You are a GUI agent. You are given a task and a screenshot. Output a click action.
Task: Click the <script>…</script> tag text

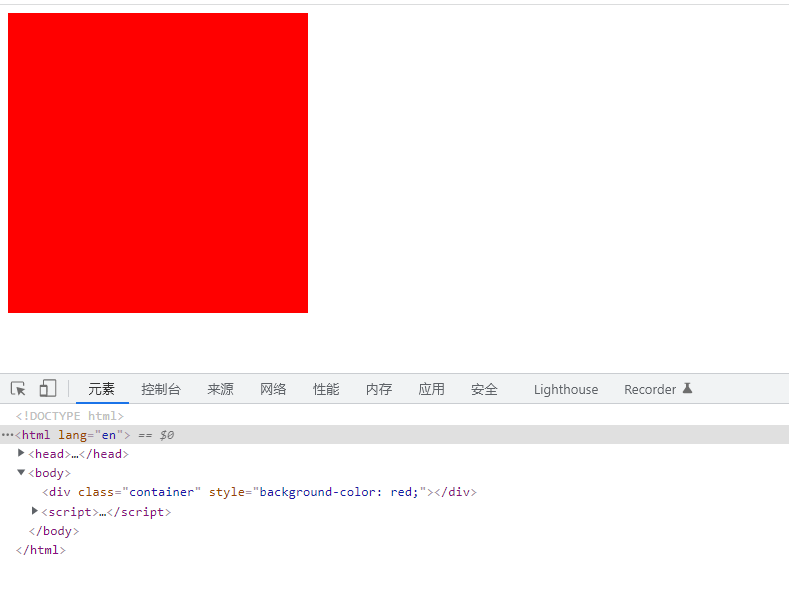click(x=106, y=512)
